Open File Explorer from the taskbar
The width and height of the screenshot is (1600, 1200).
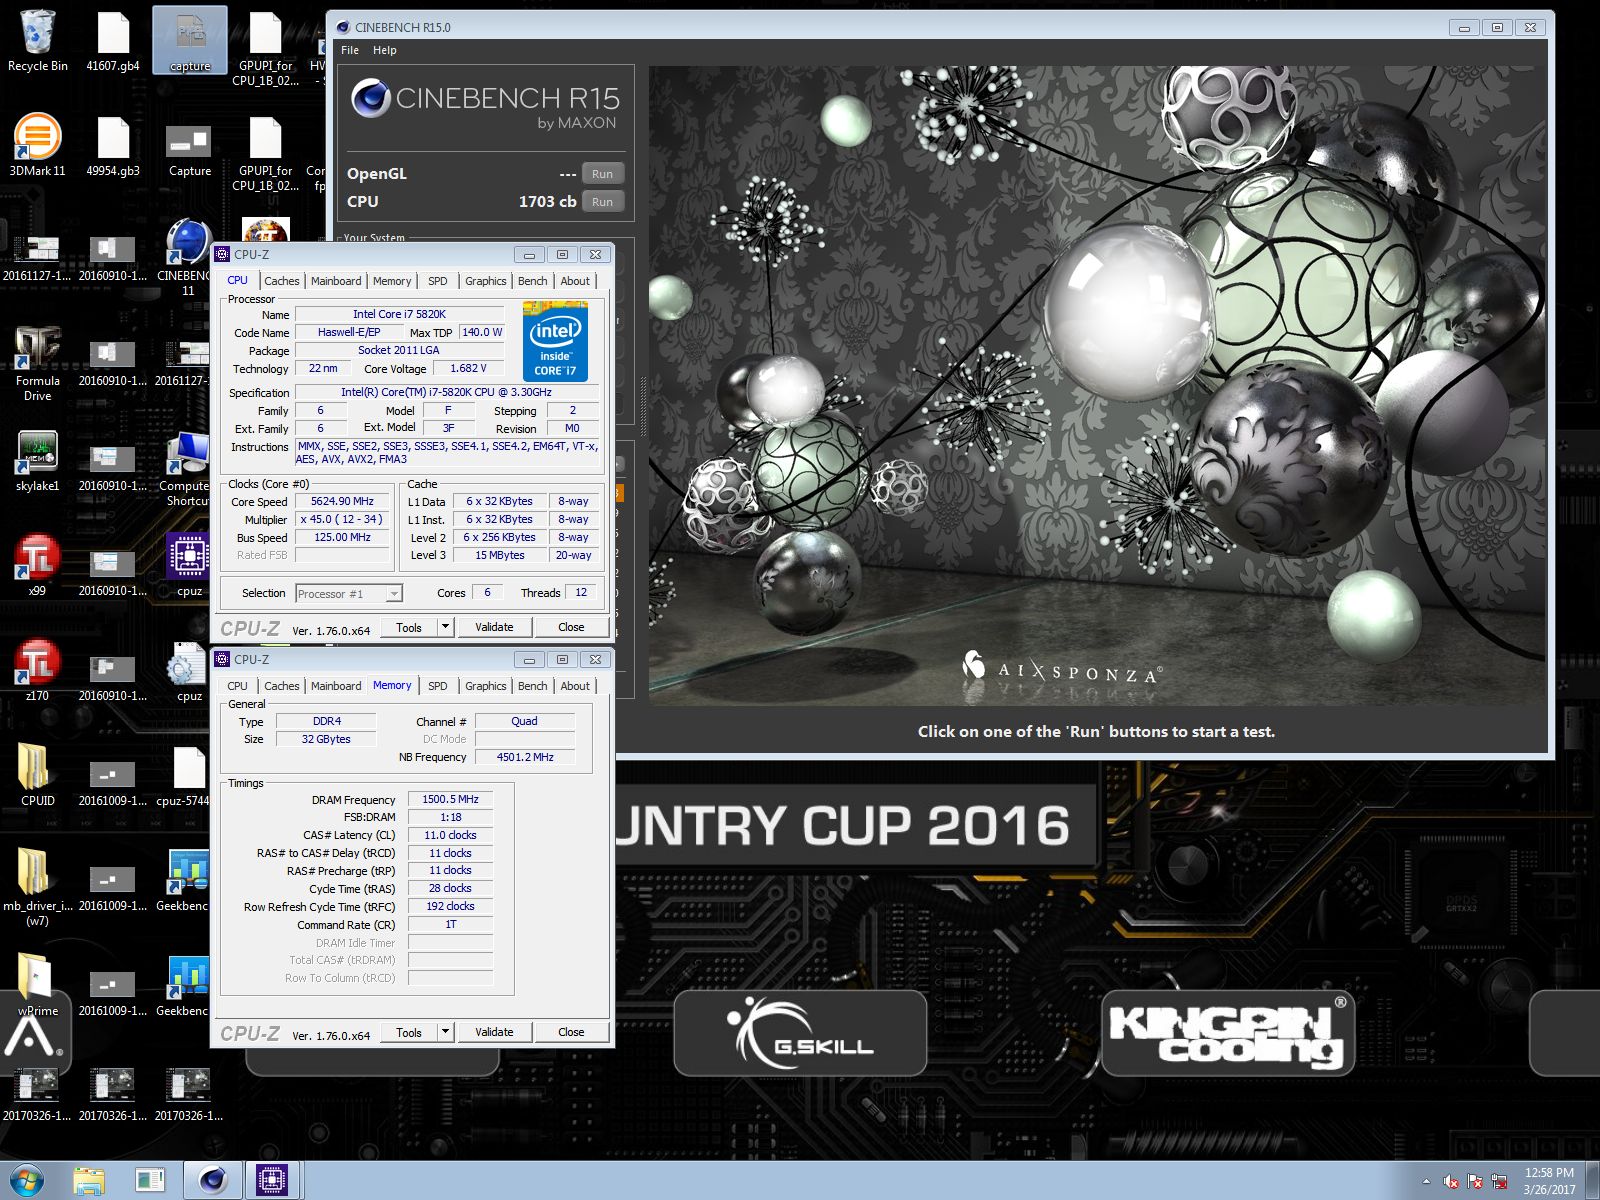click(89, 1181)
